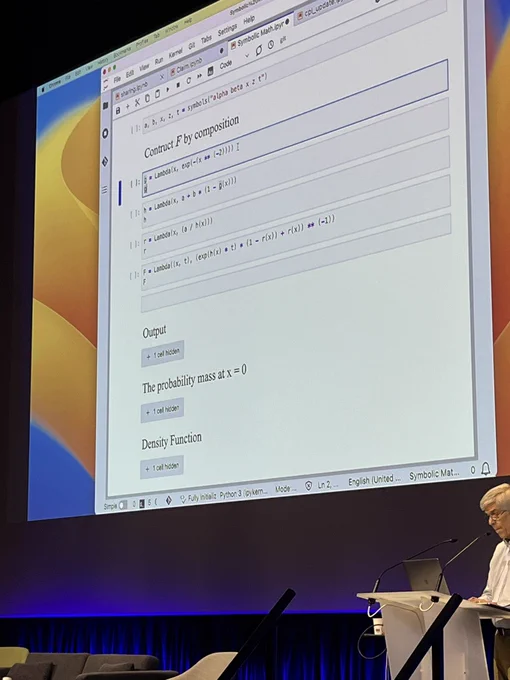This screenshot has width=510, height=680.
Task: Restart the kernel with circular arrow icon
Action: (189, 81)
